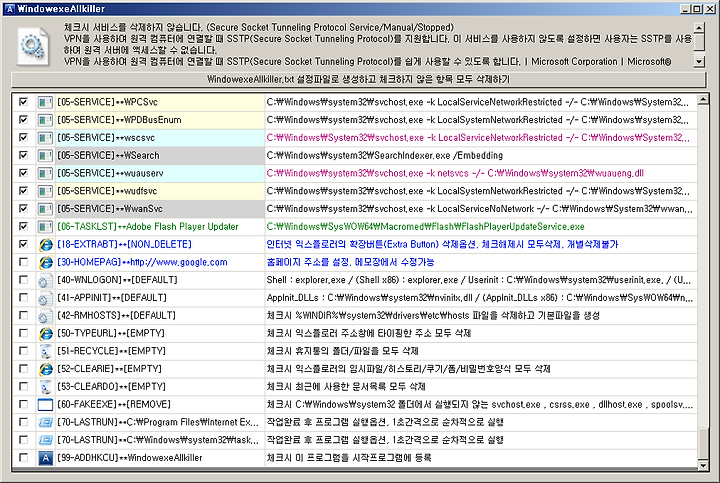Image resolution: width=720 pixels, height=483 pixels.
Task: Click the large service gear document icon
Action: click(33, 47)
